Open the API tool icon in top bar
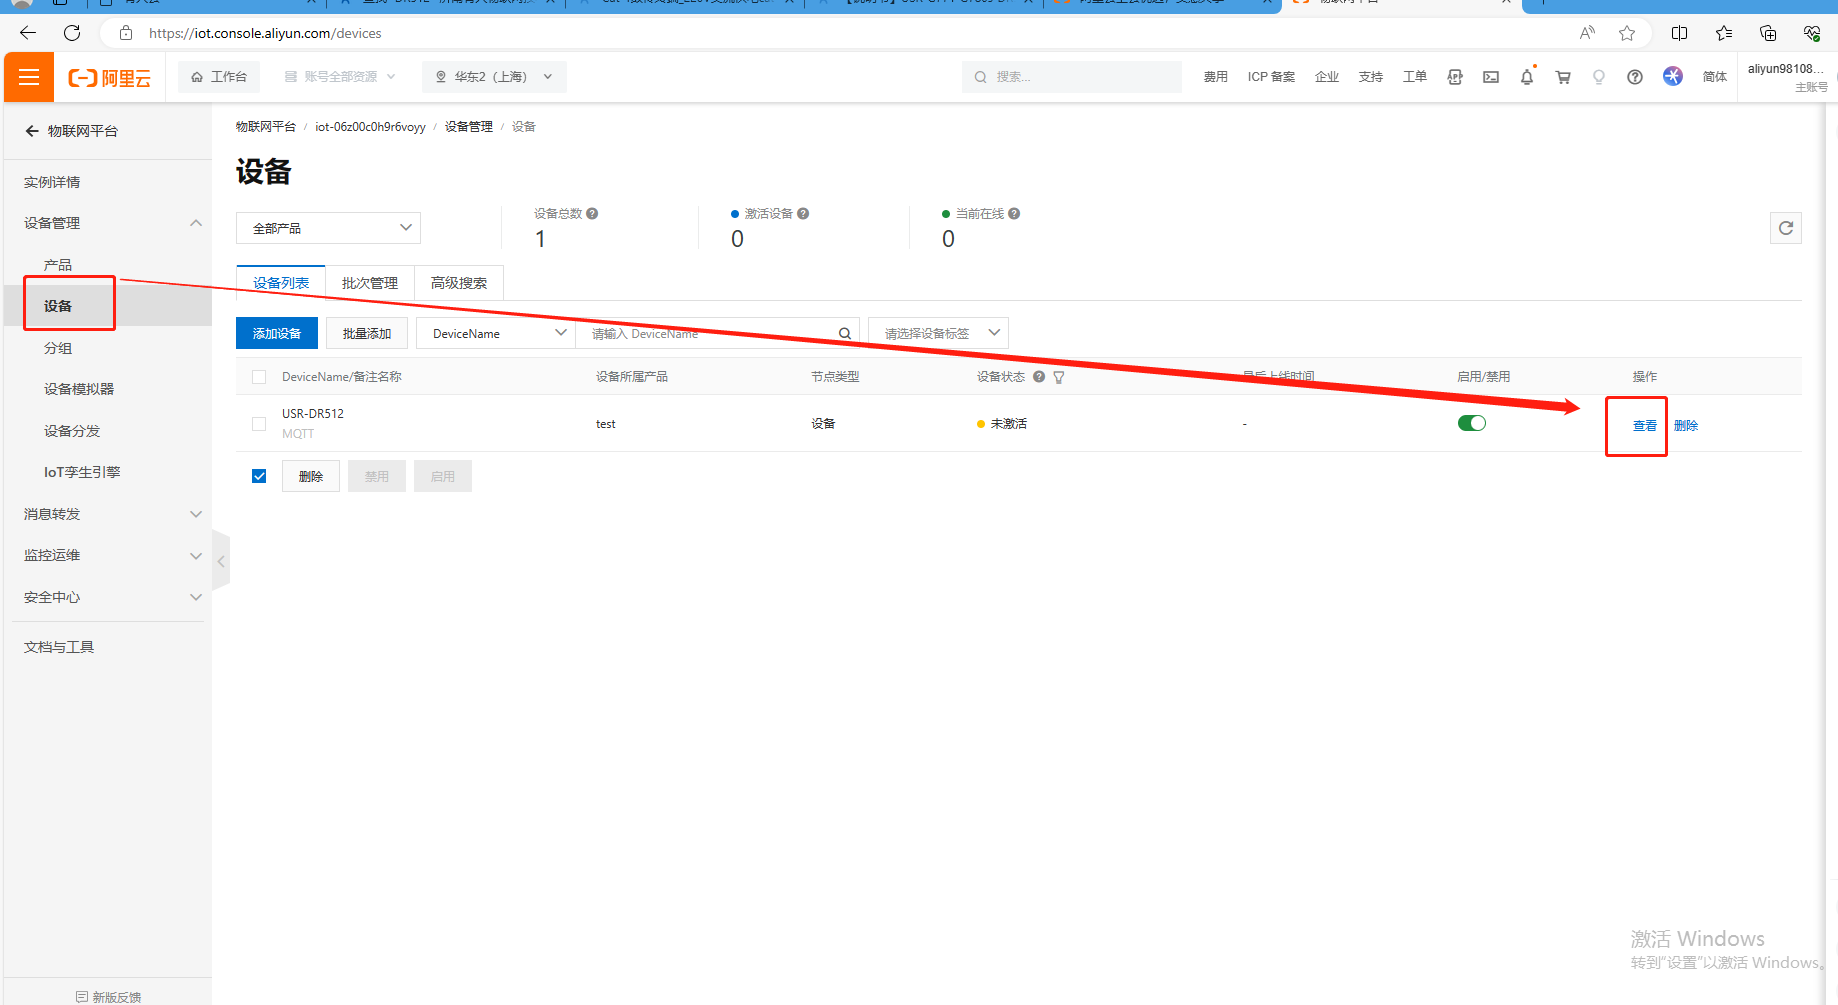Image resolution: width=1838 pixels, height=1005 pixels. pyautogui.click(x=1455, y=77)
